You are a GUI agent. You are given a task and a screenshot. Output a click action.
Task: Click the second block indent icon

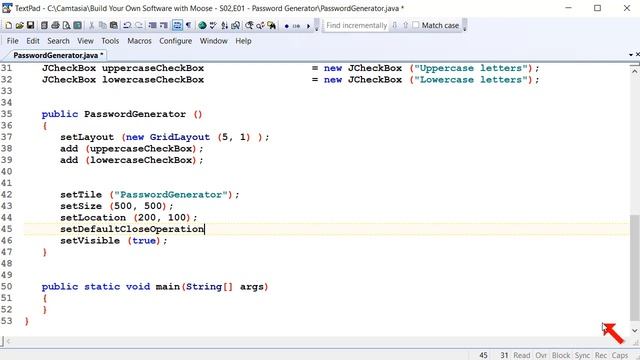[163, 25]
